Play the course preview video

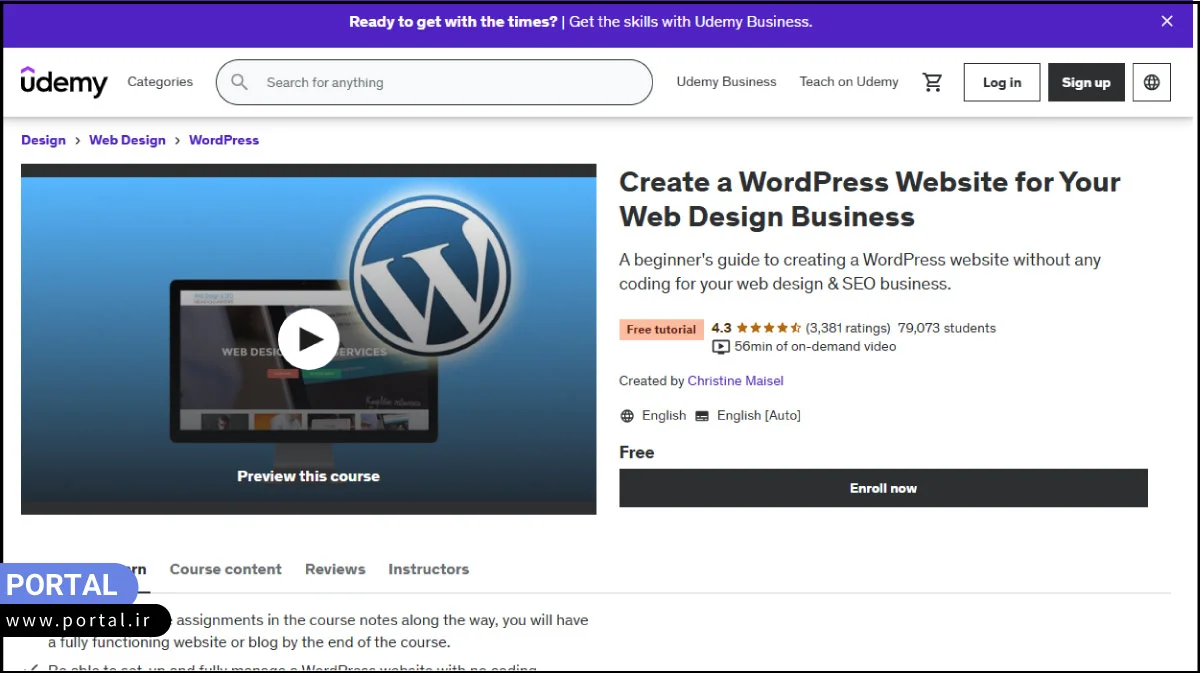(x=308, y=339)
